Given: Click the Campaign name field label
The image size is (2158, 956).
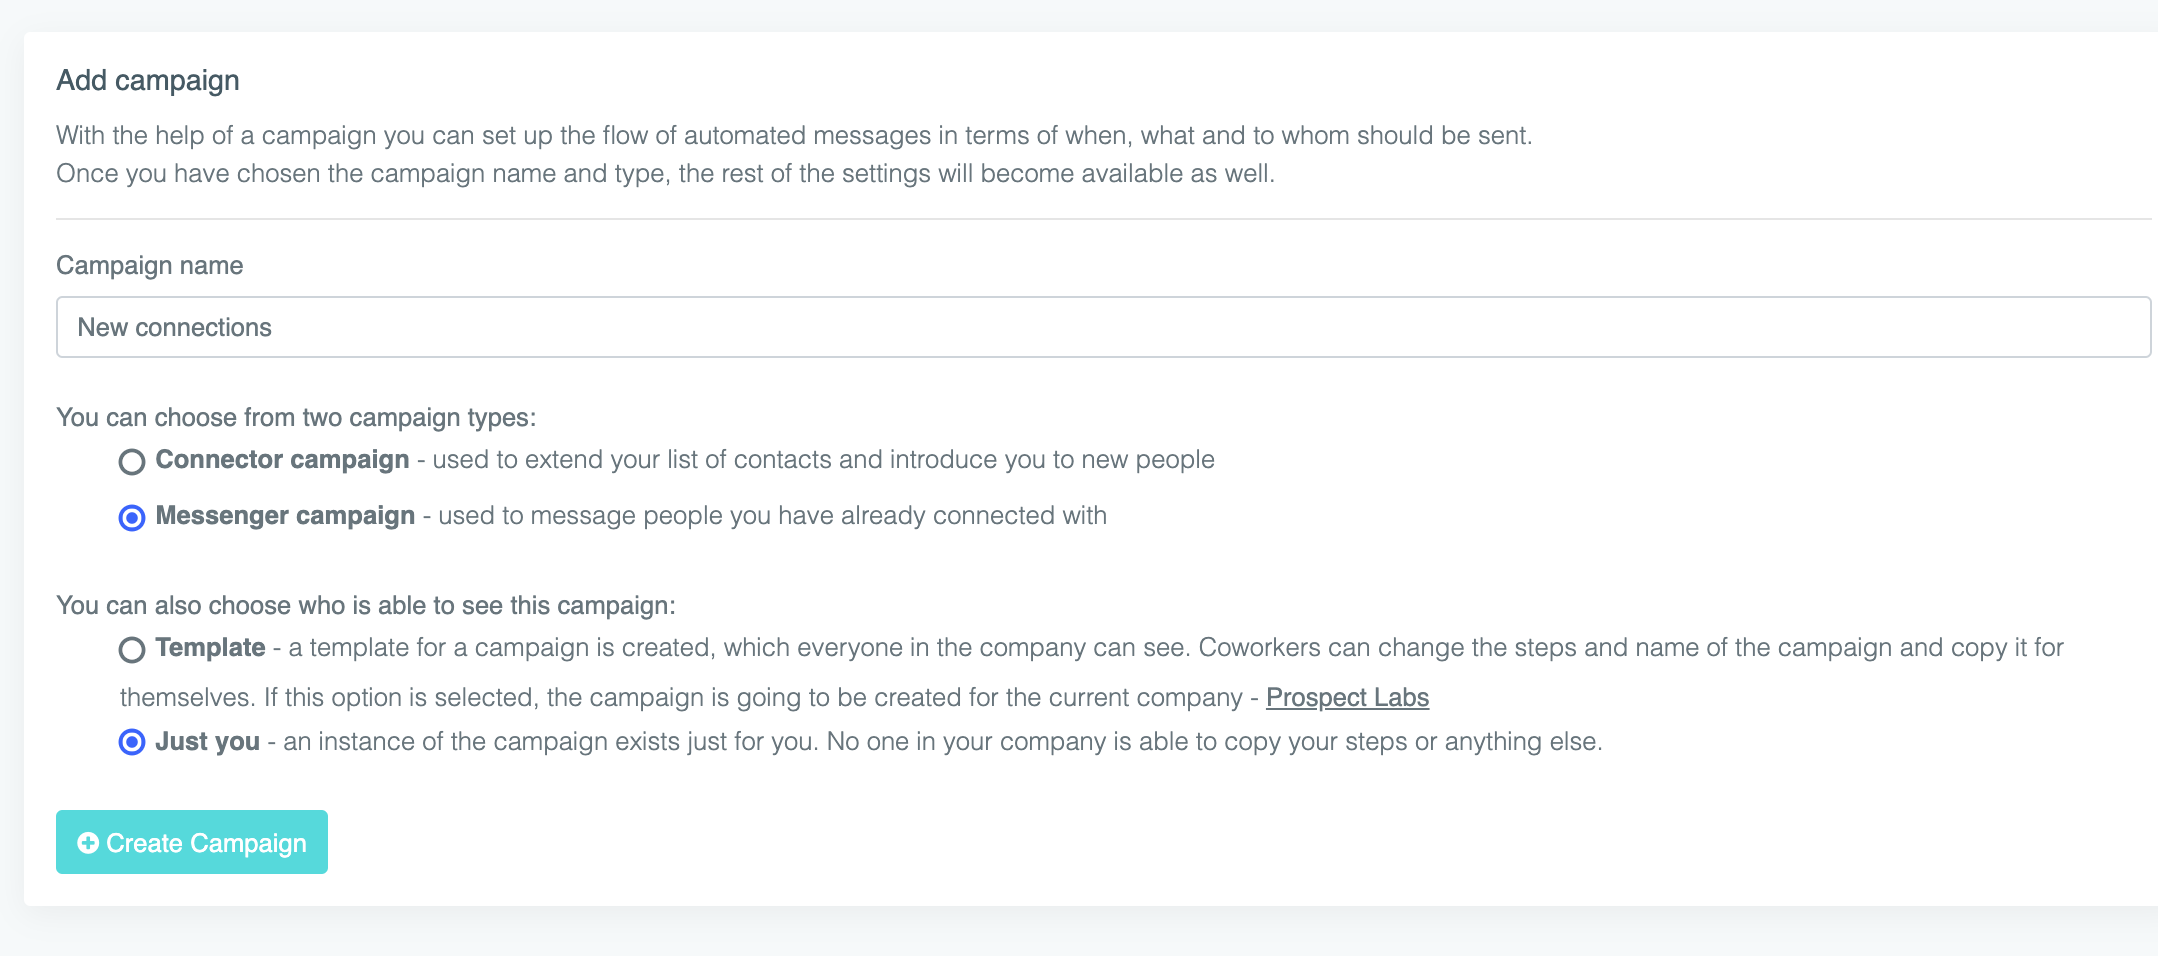Looking at the screenshot, I should point(150,265).
